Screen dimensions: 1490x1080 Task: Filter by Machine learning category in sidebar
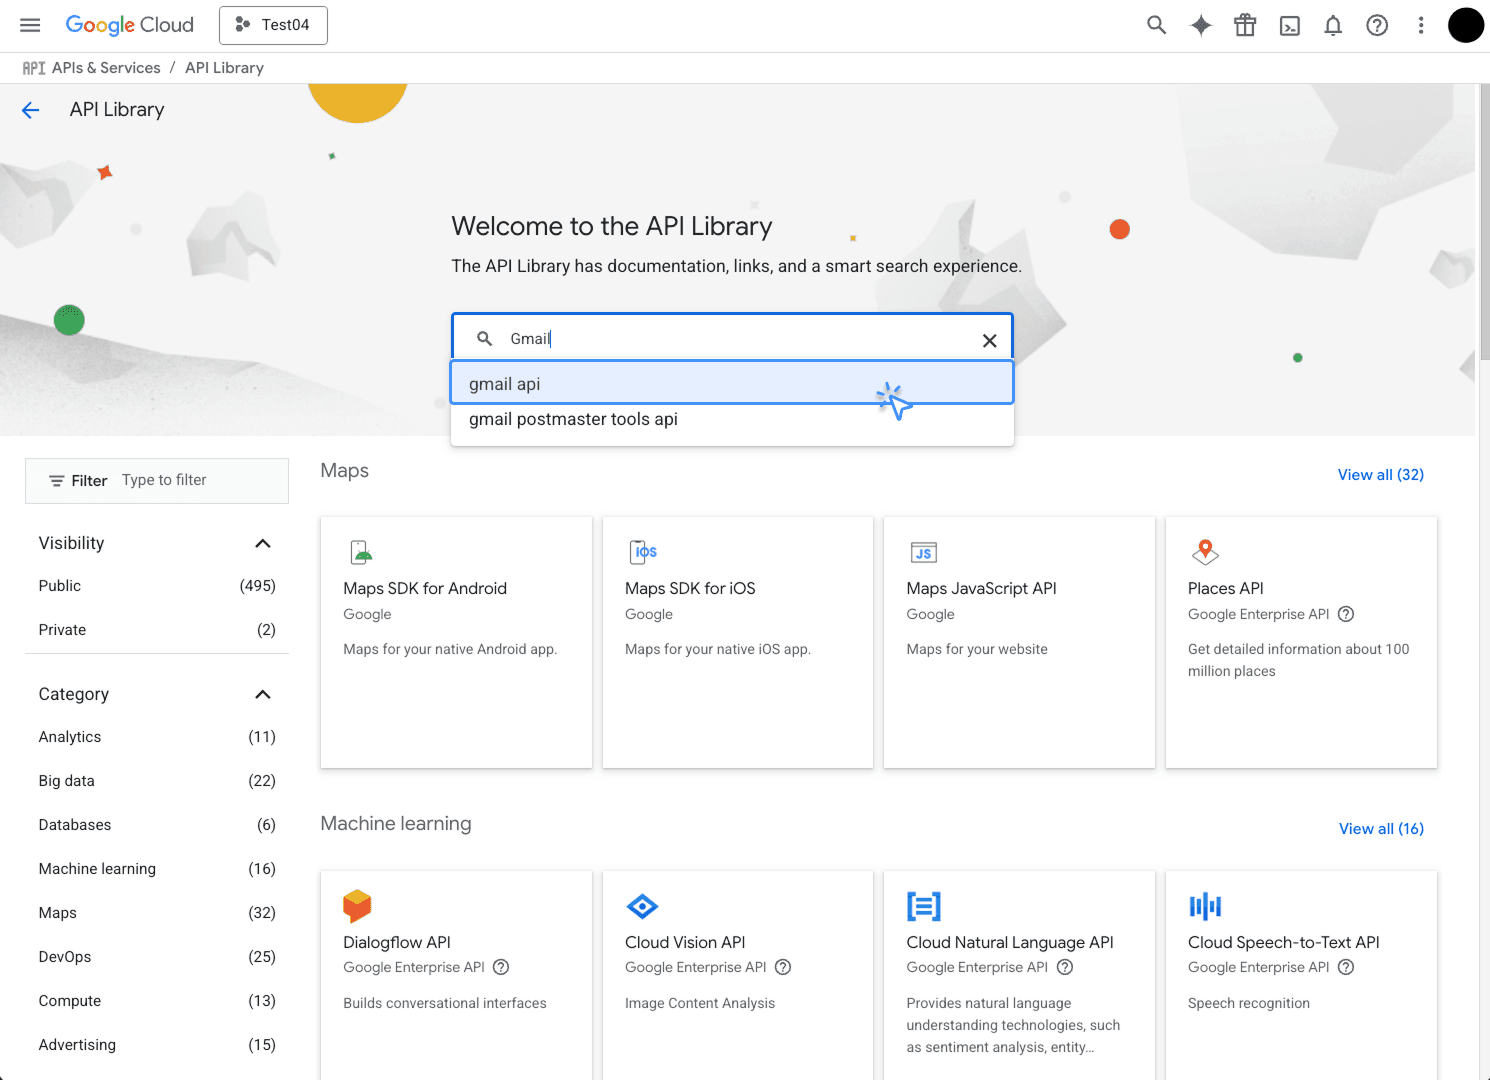[x=157, y=869]
